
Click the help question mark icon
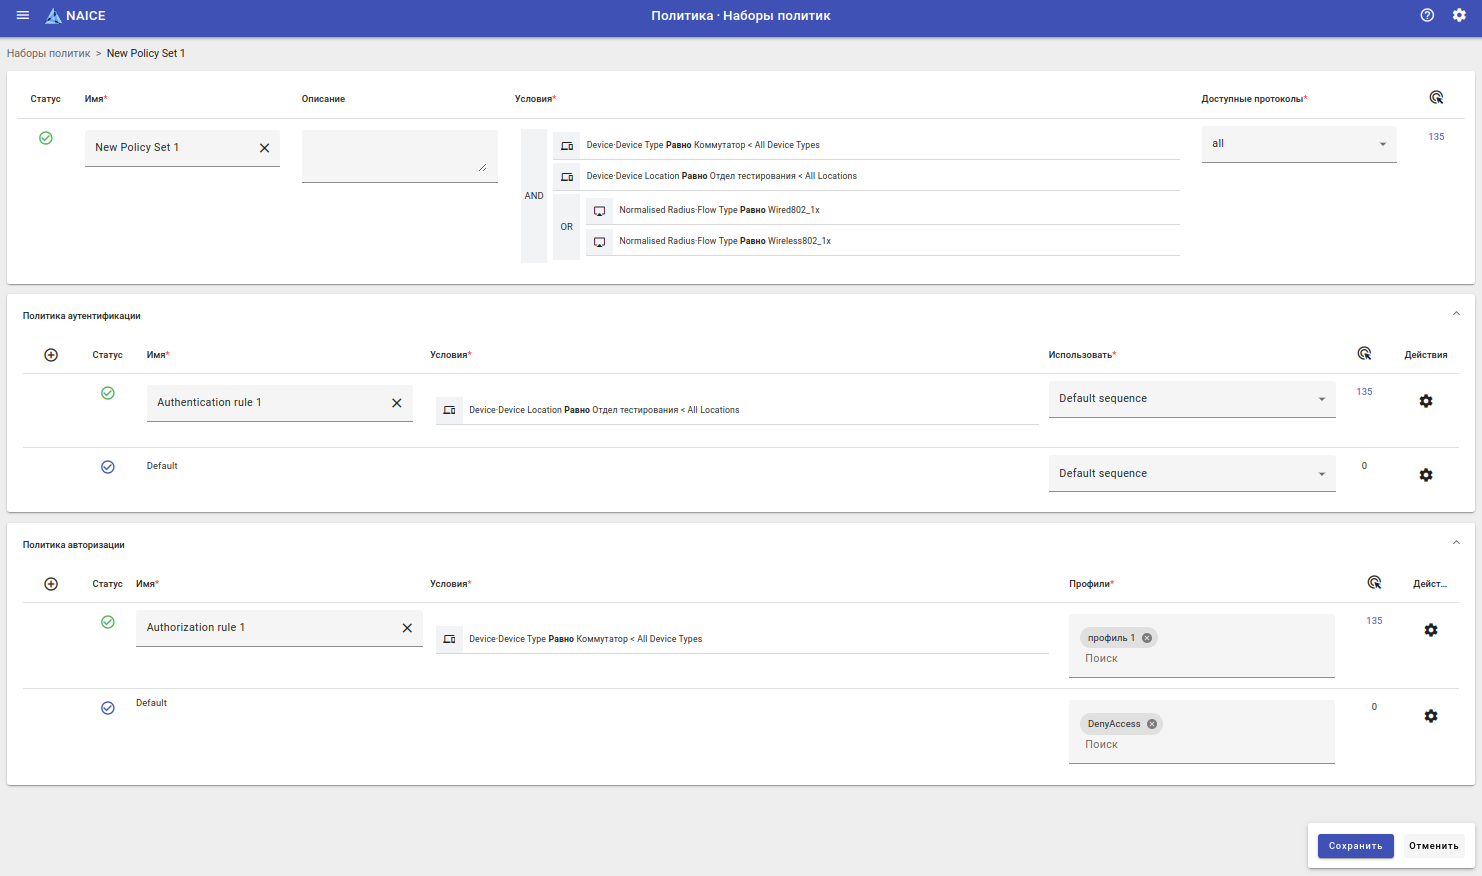1427,15
